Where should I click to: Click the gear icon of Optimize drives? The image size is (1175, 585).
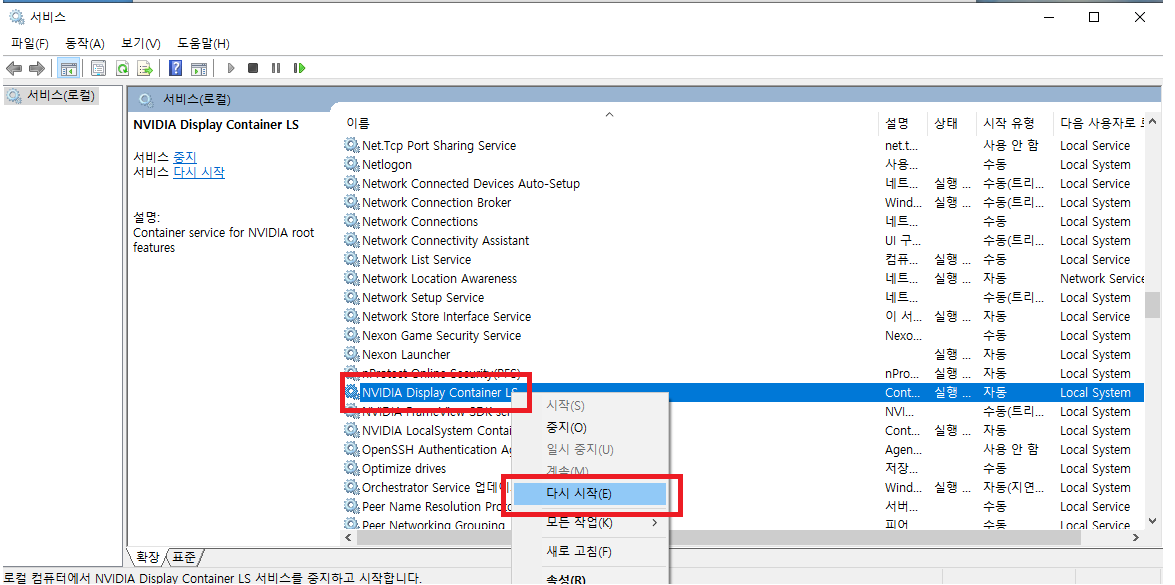[351, 469]
